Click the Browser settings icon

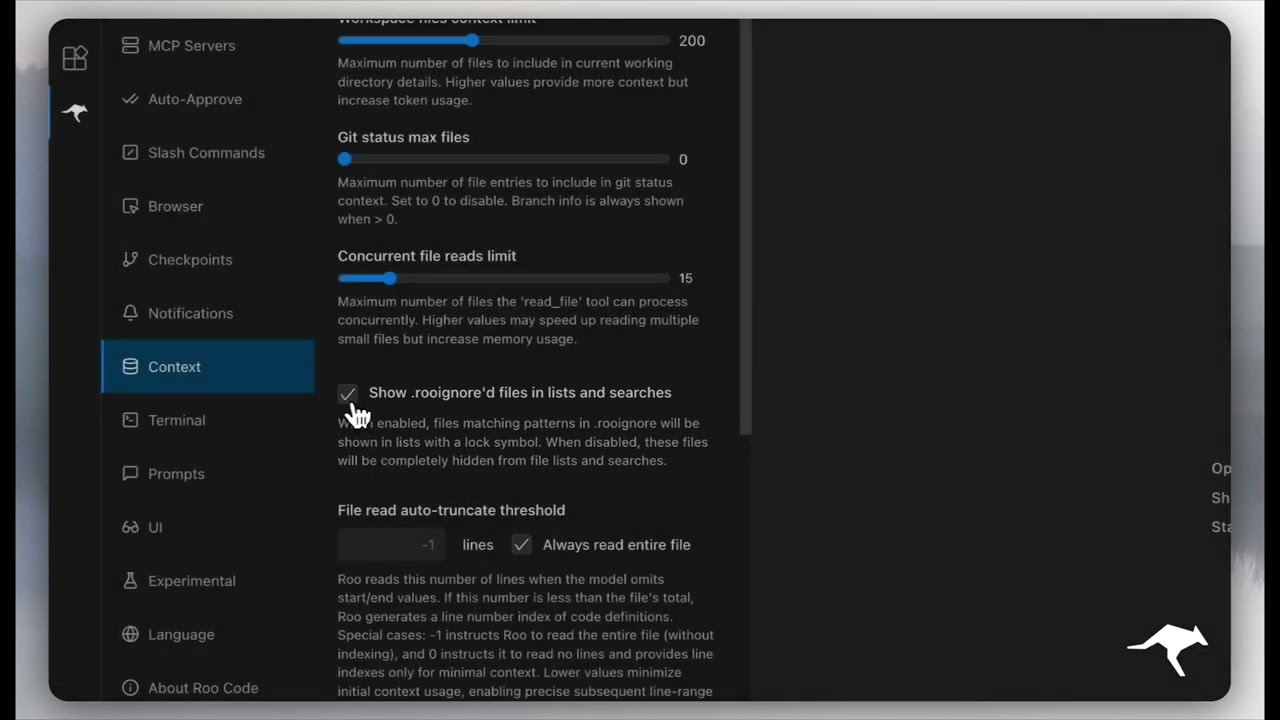(x=130, y=206)
